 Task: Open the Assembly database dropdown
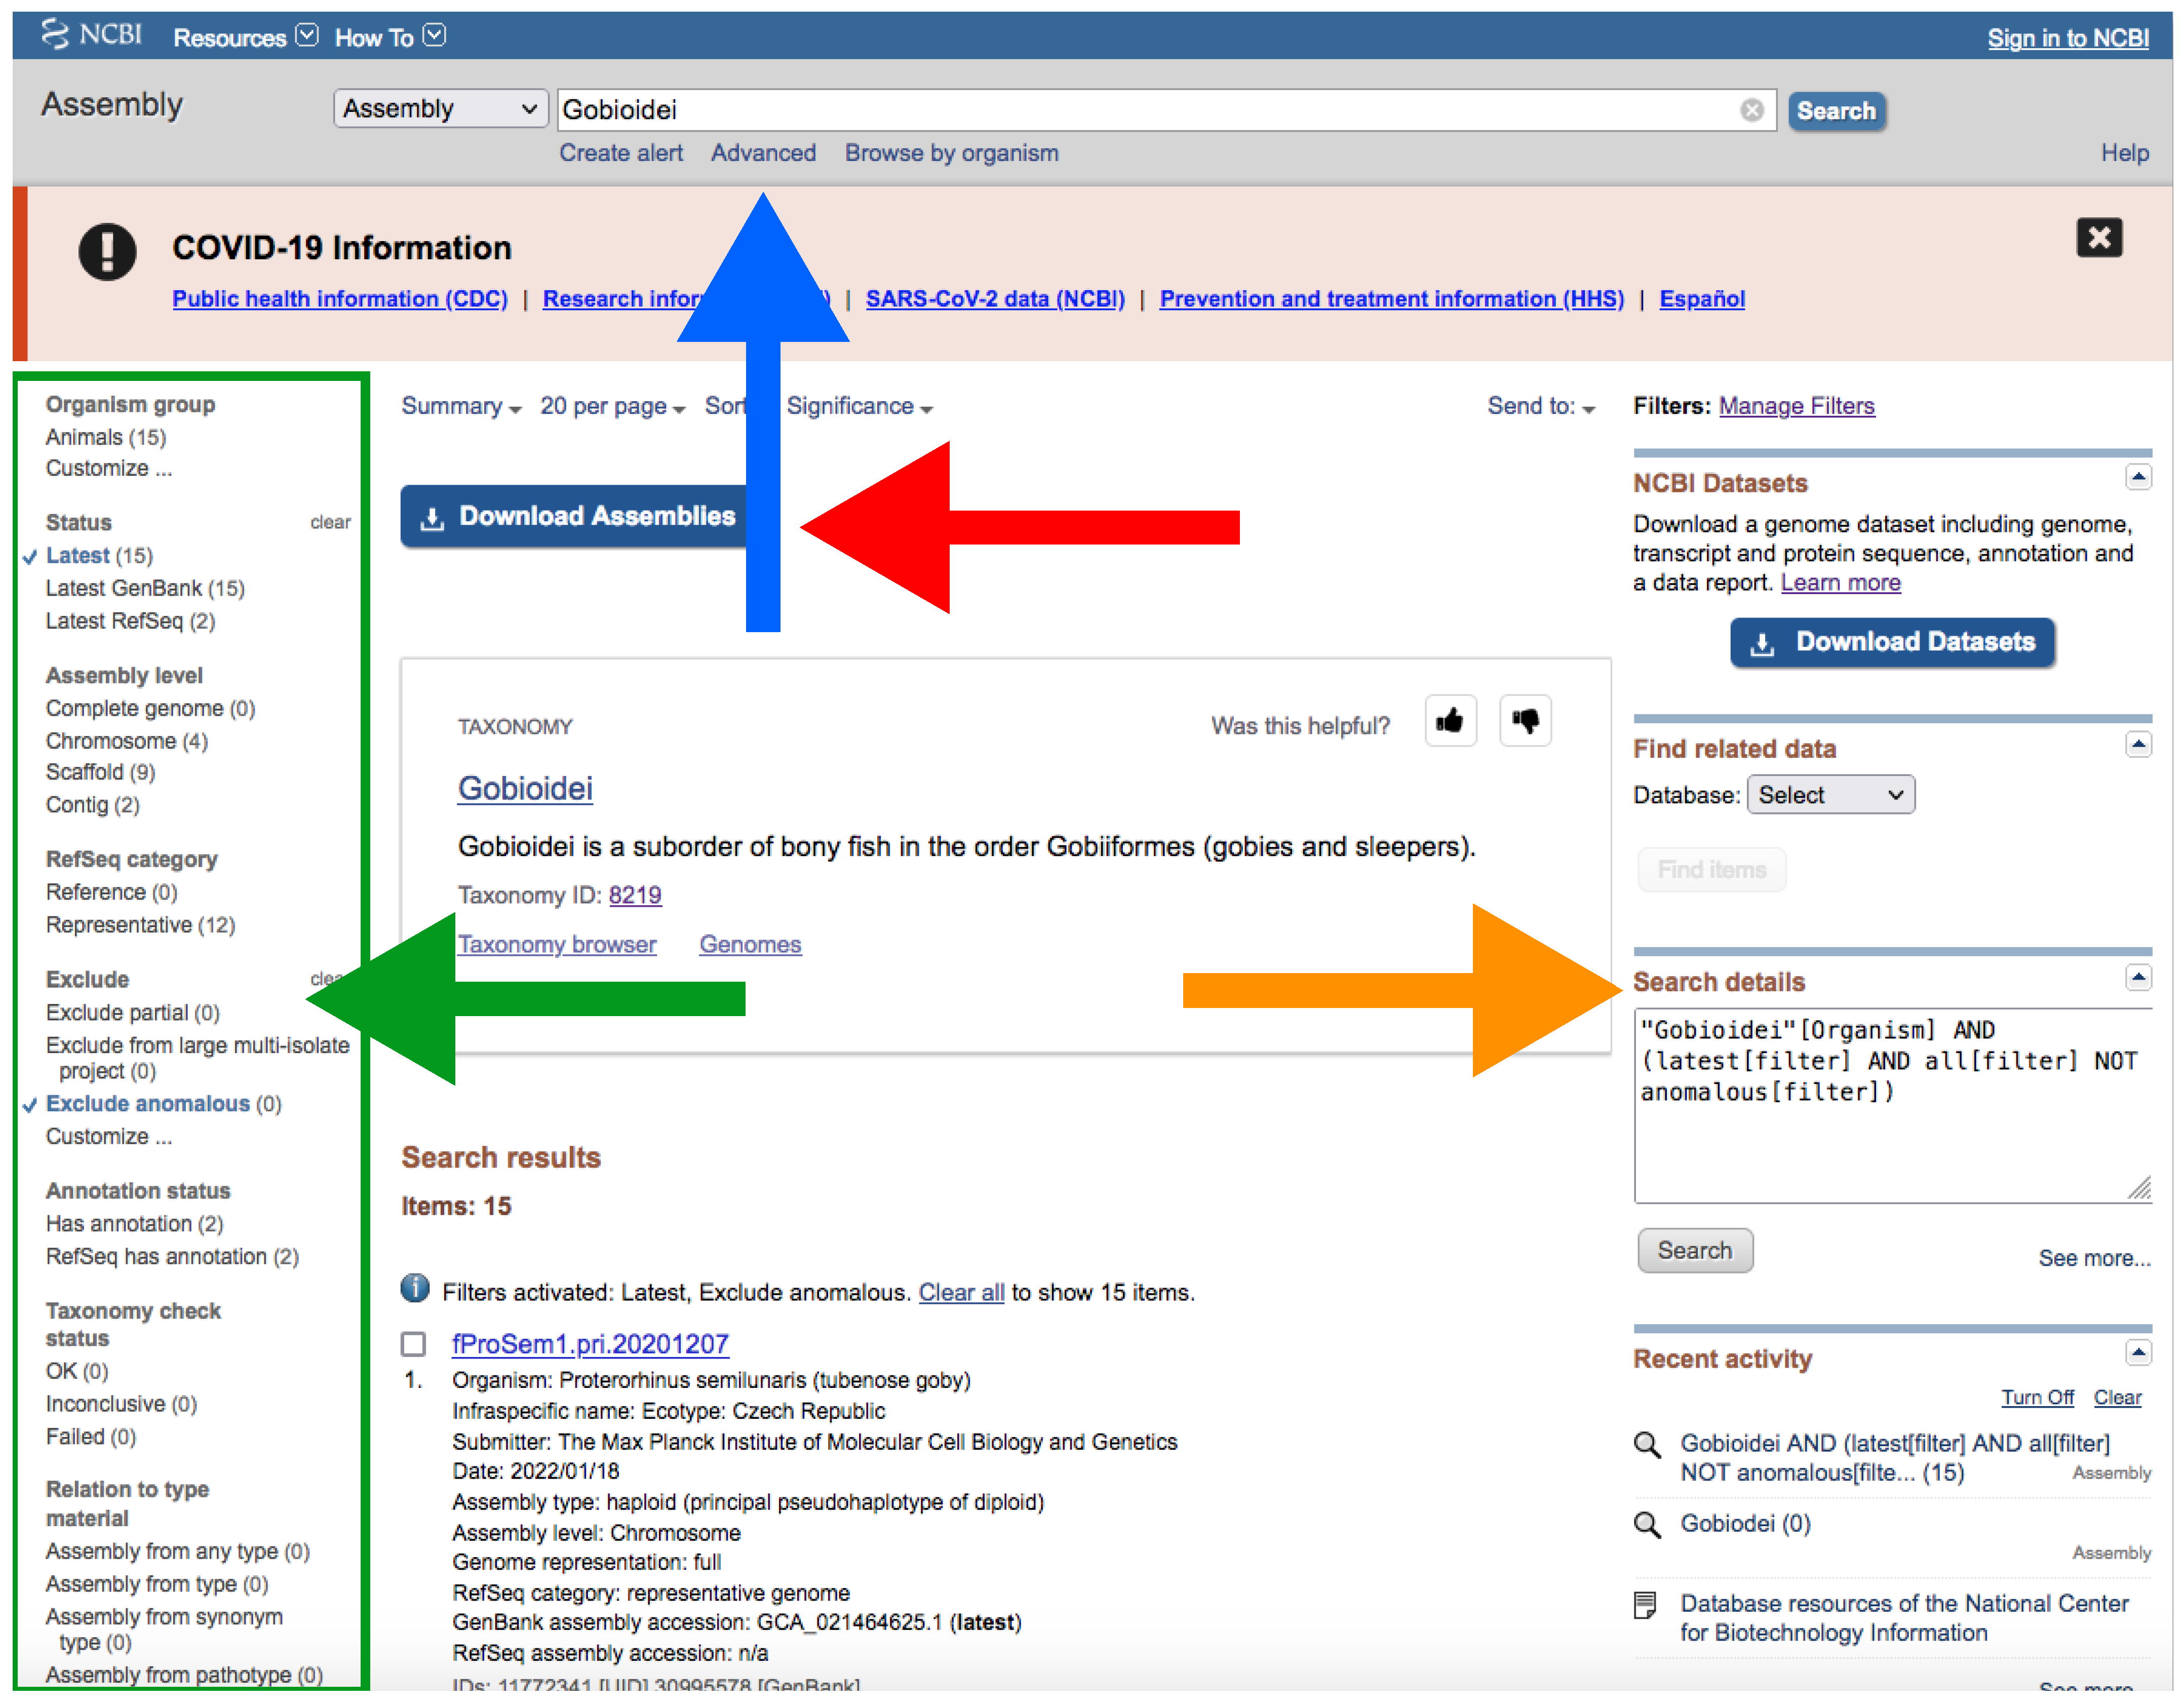[x=440, y=109]
